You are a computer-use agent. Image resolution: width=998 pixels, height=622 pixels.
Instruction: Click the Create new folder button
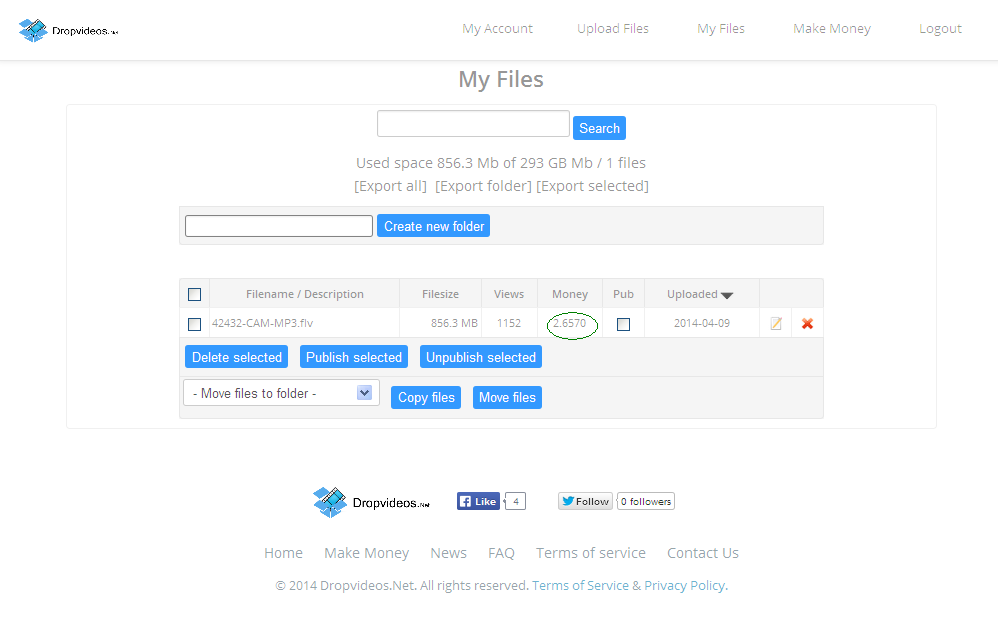pos(433,226)
